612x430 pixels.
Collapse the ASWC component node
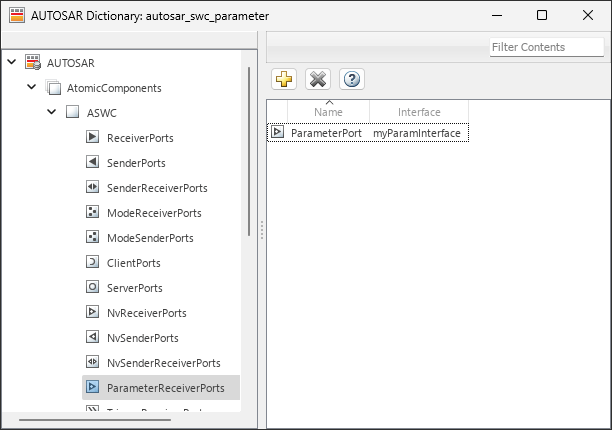coord(51,112)
